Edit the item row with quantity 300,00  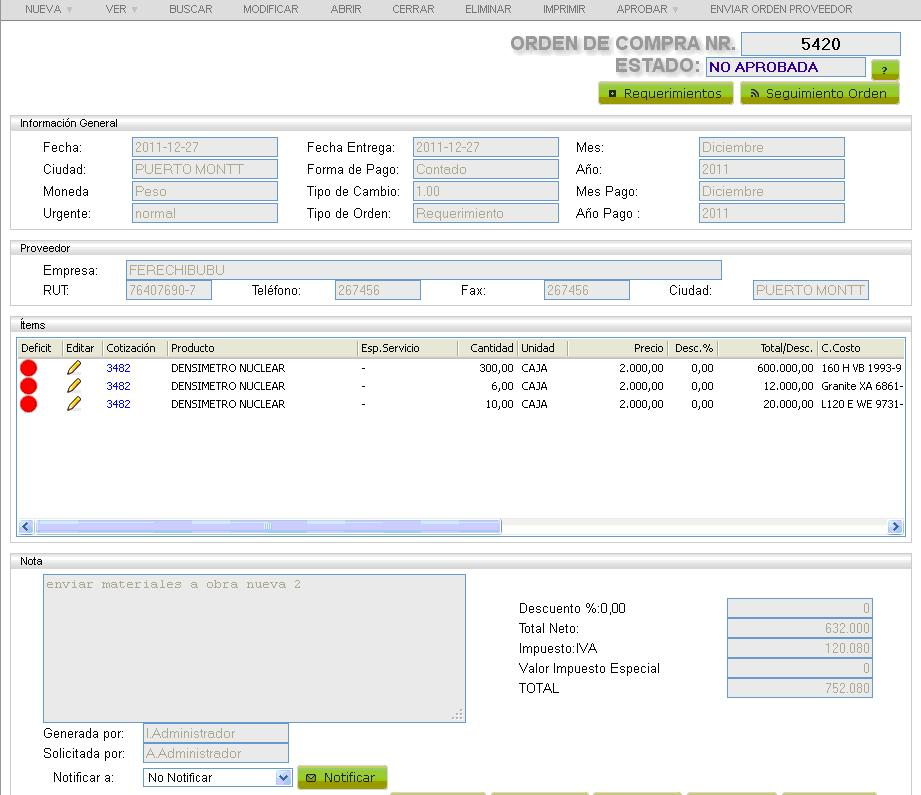click(x=74, y=368)
